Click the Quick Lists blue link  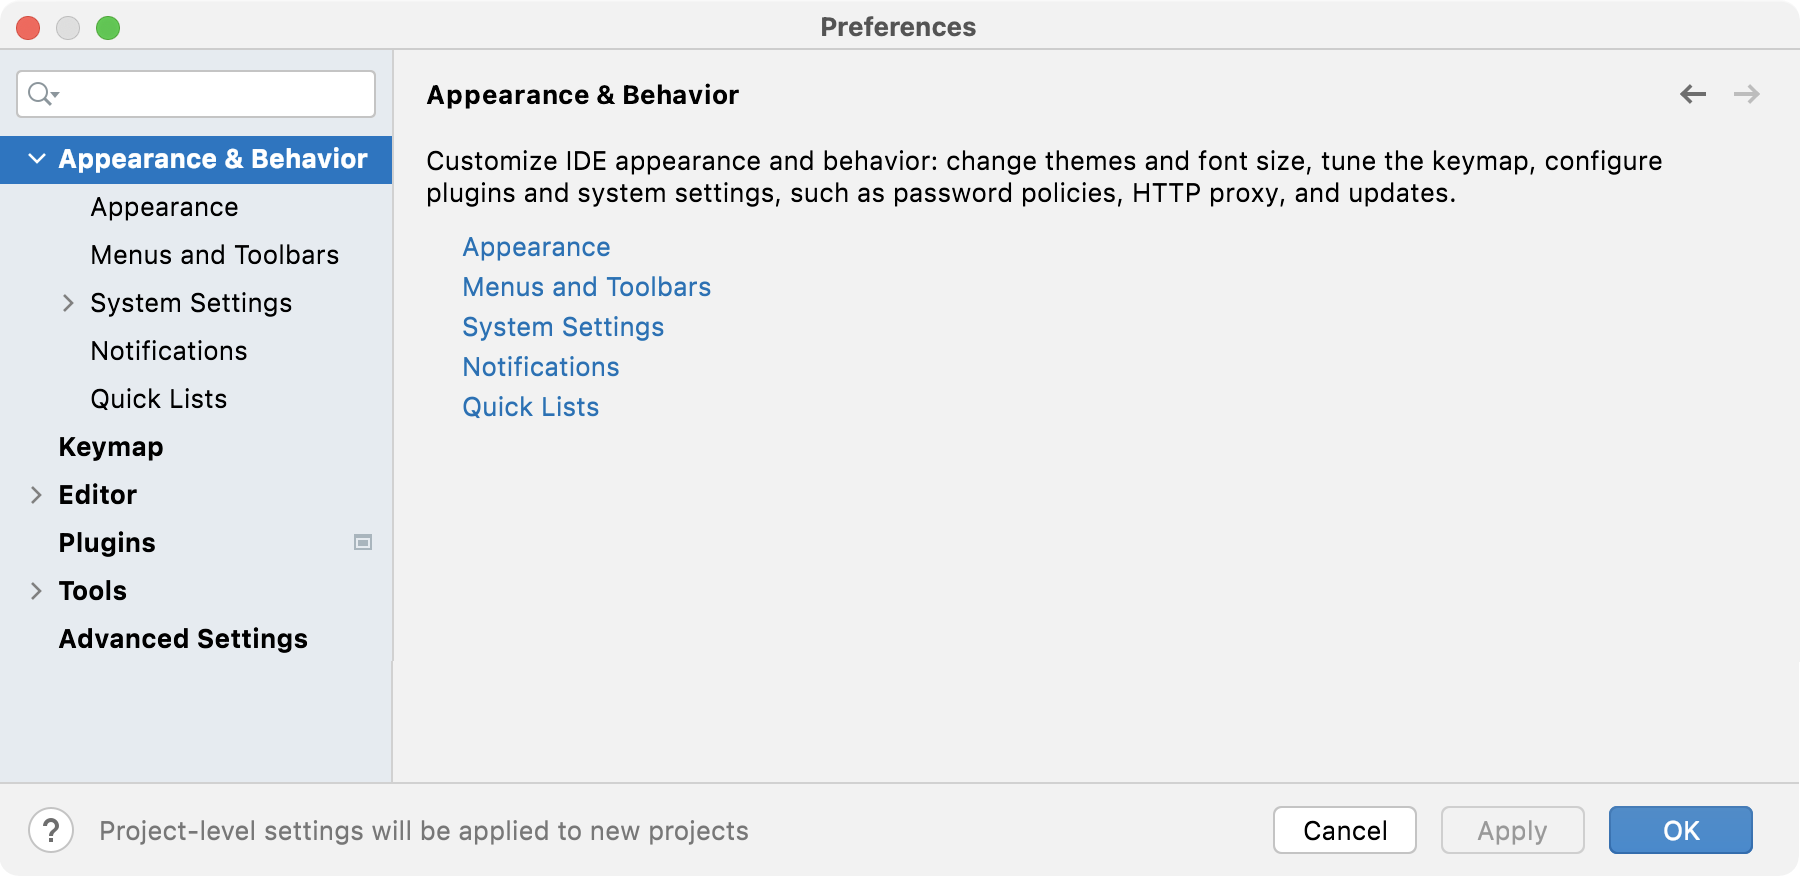530,406
